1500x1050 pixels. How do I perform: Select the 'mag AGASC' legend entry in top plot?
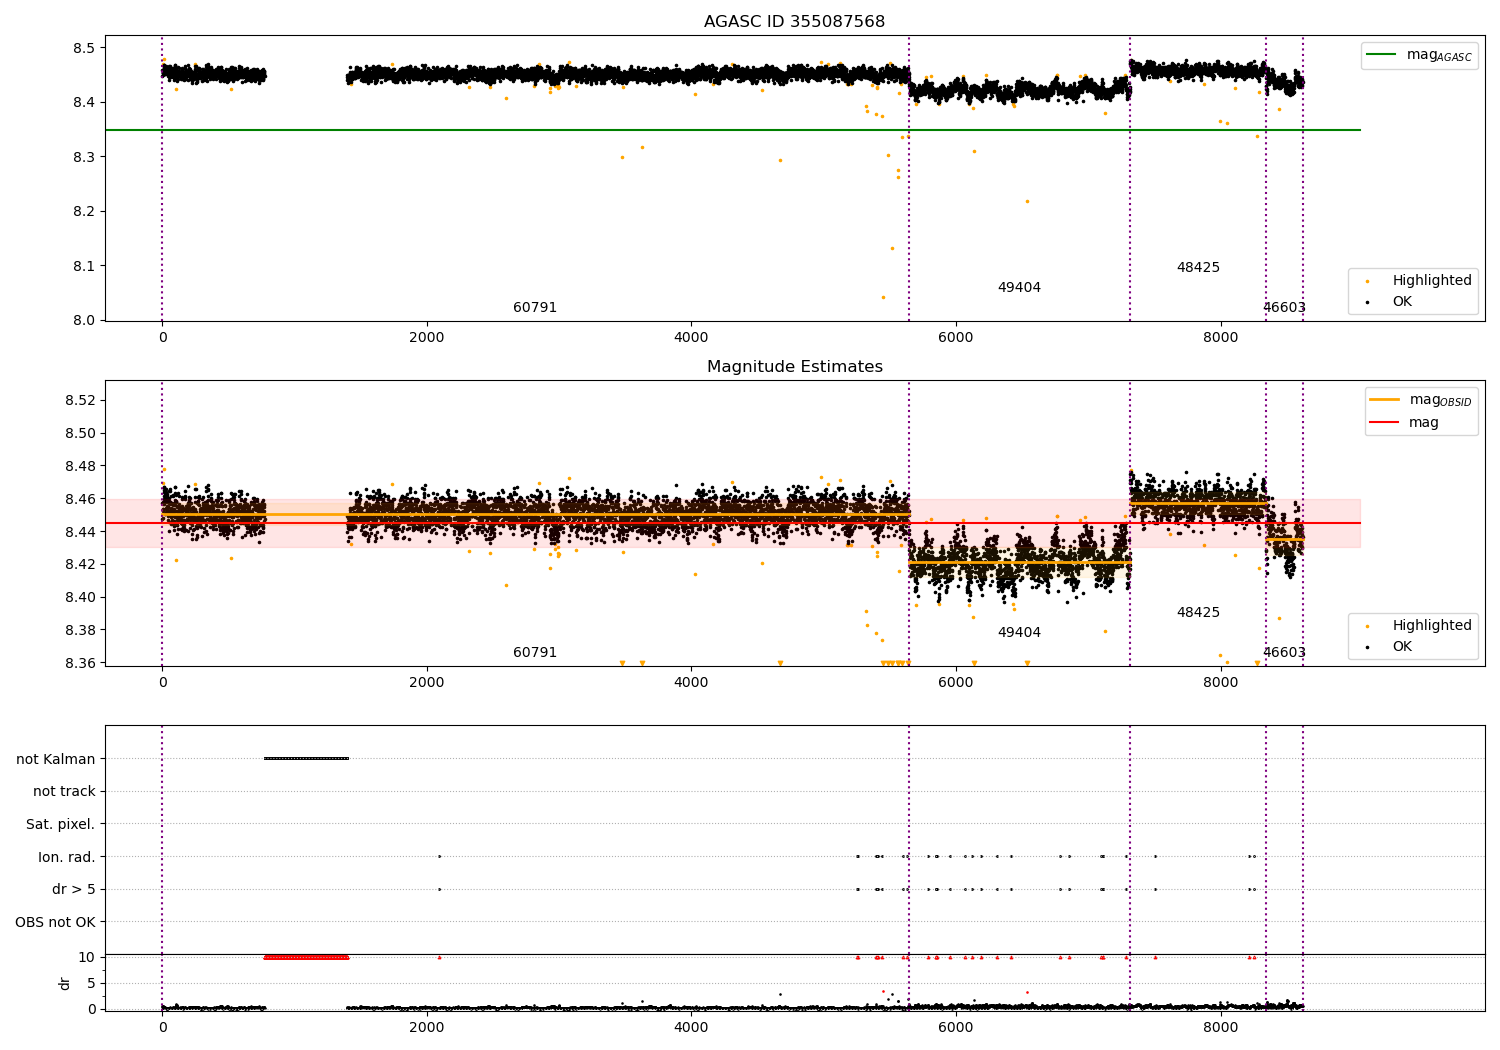[x=1419, y=55]
